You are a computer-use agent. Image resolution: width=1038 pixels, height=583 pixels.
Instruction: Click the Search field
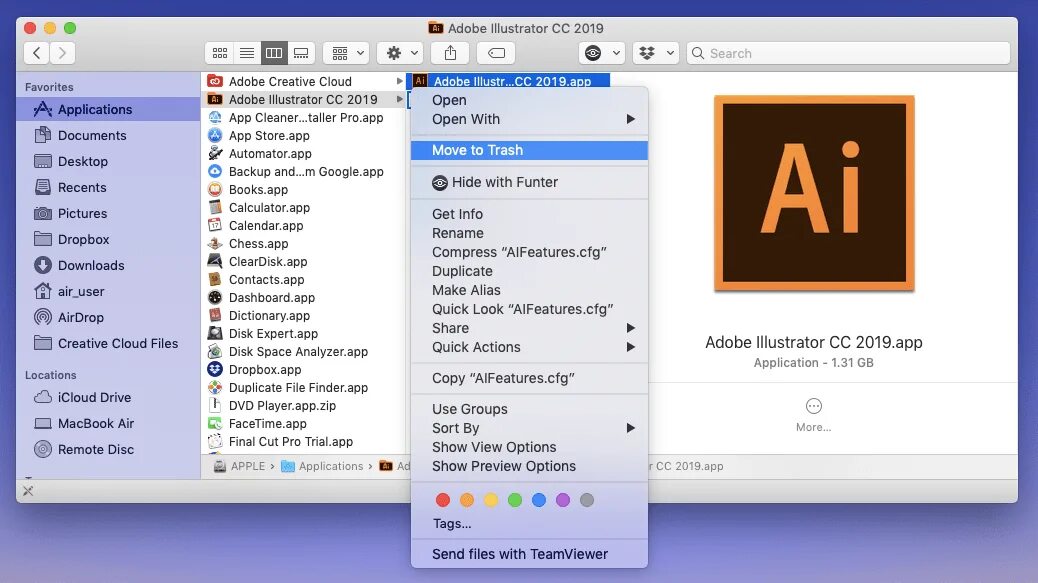(x=849, y=53)
